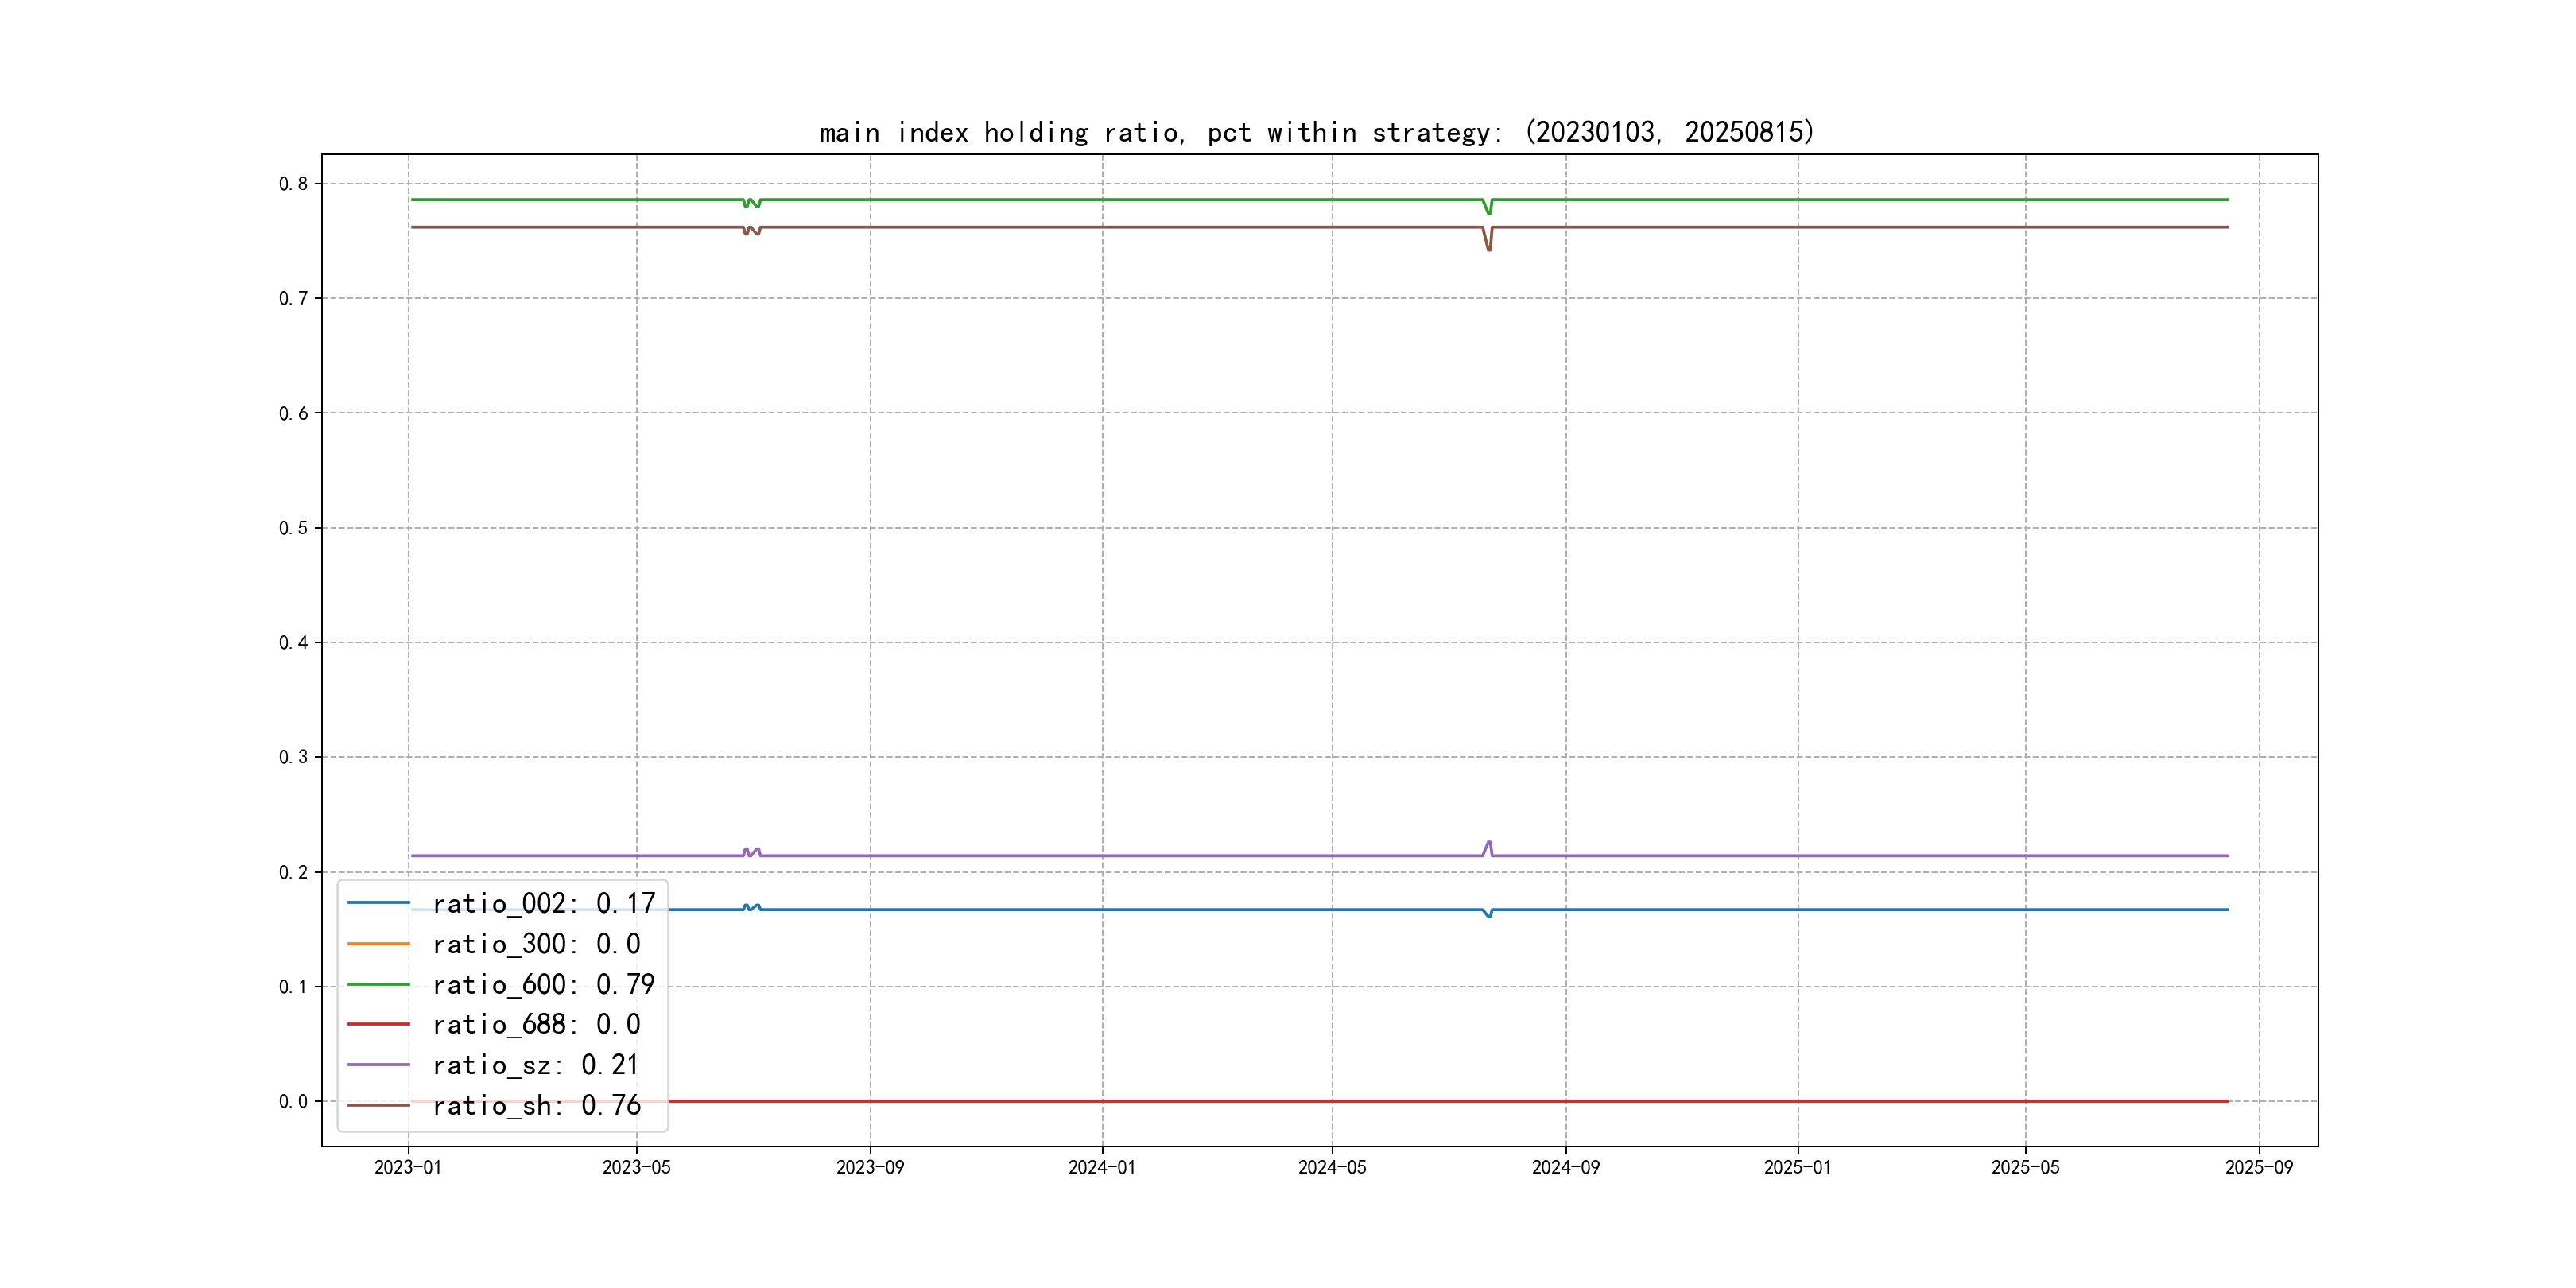The height and width of the screenshot is (1288, 2576).
Task: Click the purple line's spike near 2024-08
Action: 1489,844
